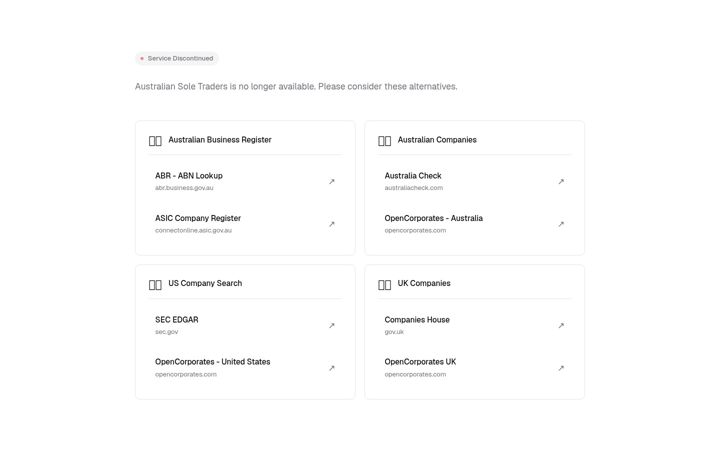Click the Australian Business Register heading
The height and width of the screenshot is (450, 720).
[220, 140]
